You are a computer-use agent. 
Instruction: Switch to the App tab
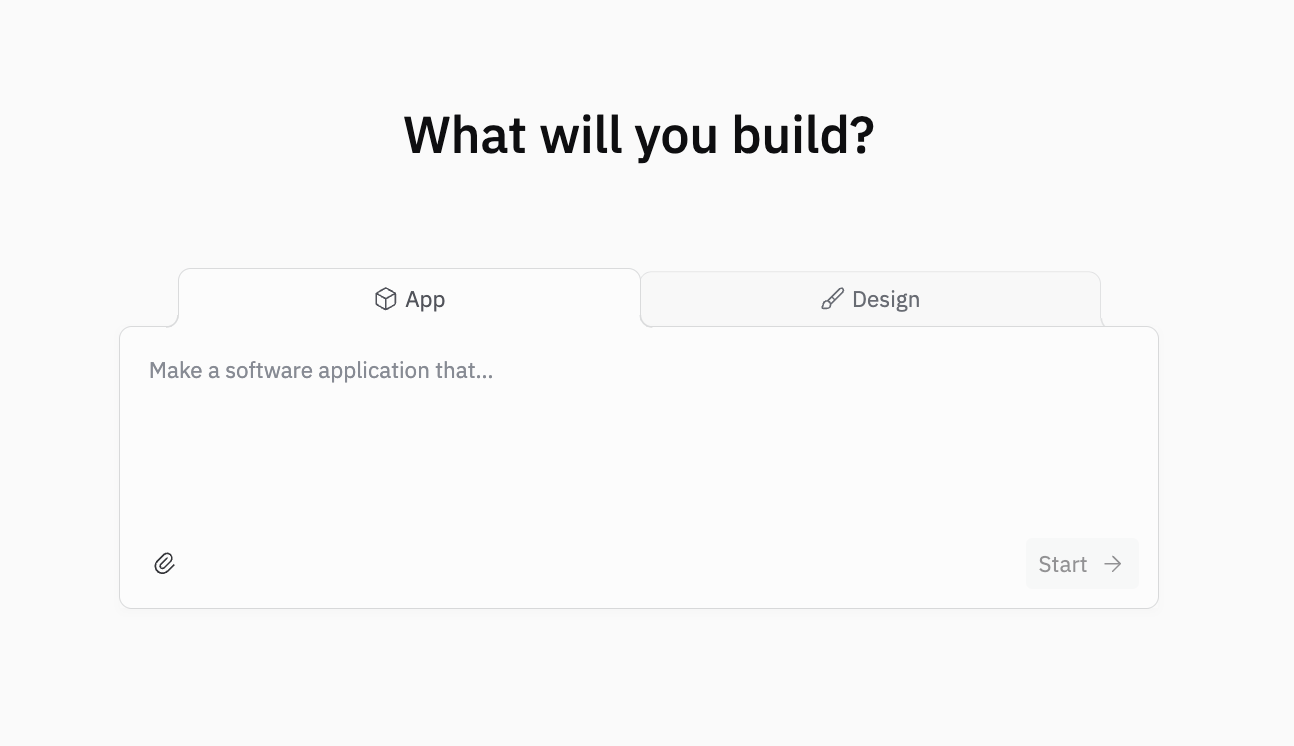[x=409, y=298]
